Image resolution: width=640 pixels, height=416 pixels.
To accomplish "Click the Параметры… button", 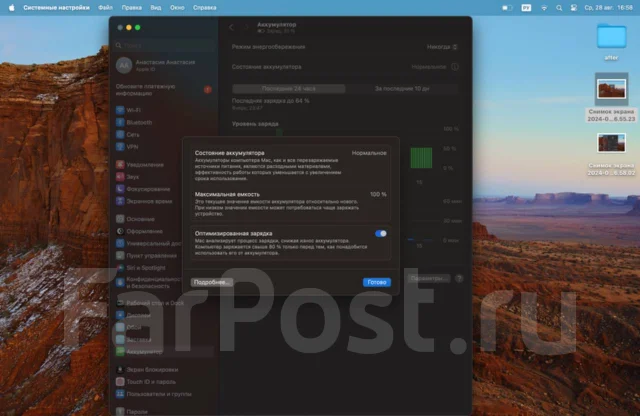I will click(428, 278).
